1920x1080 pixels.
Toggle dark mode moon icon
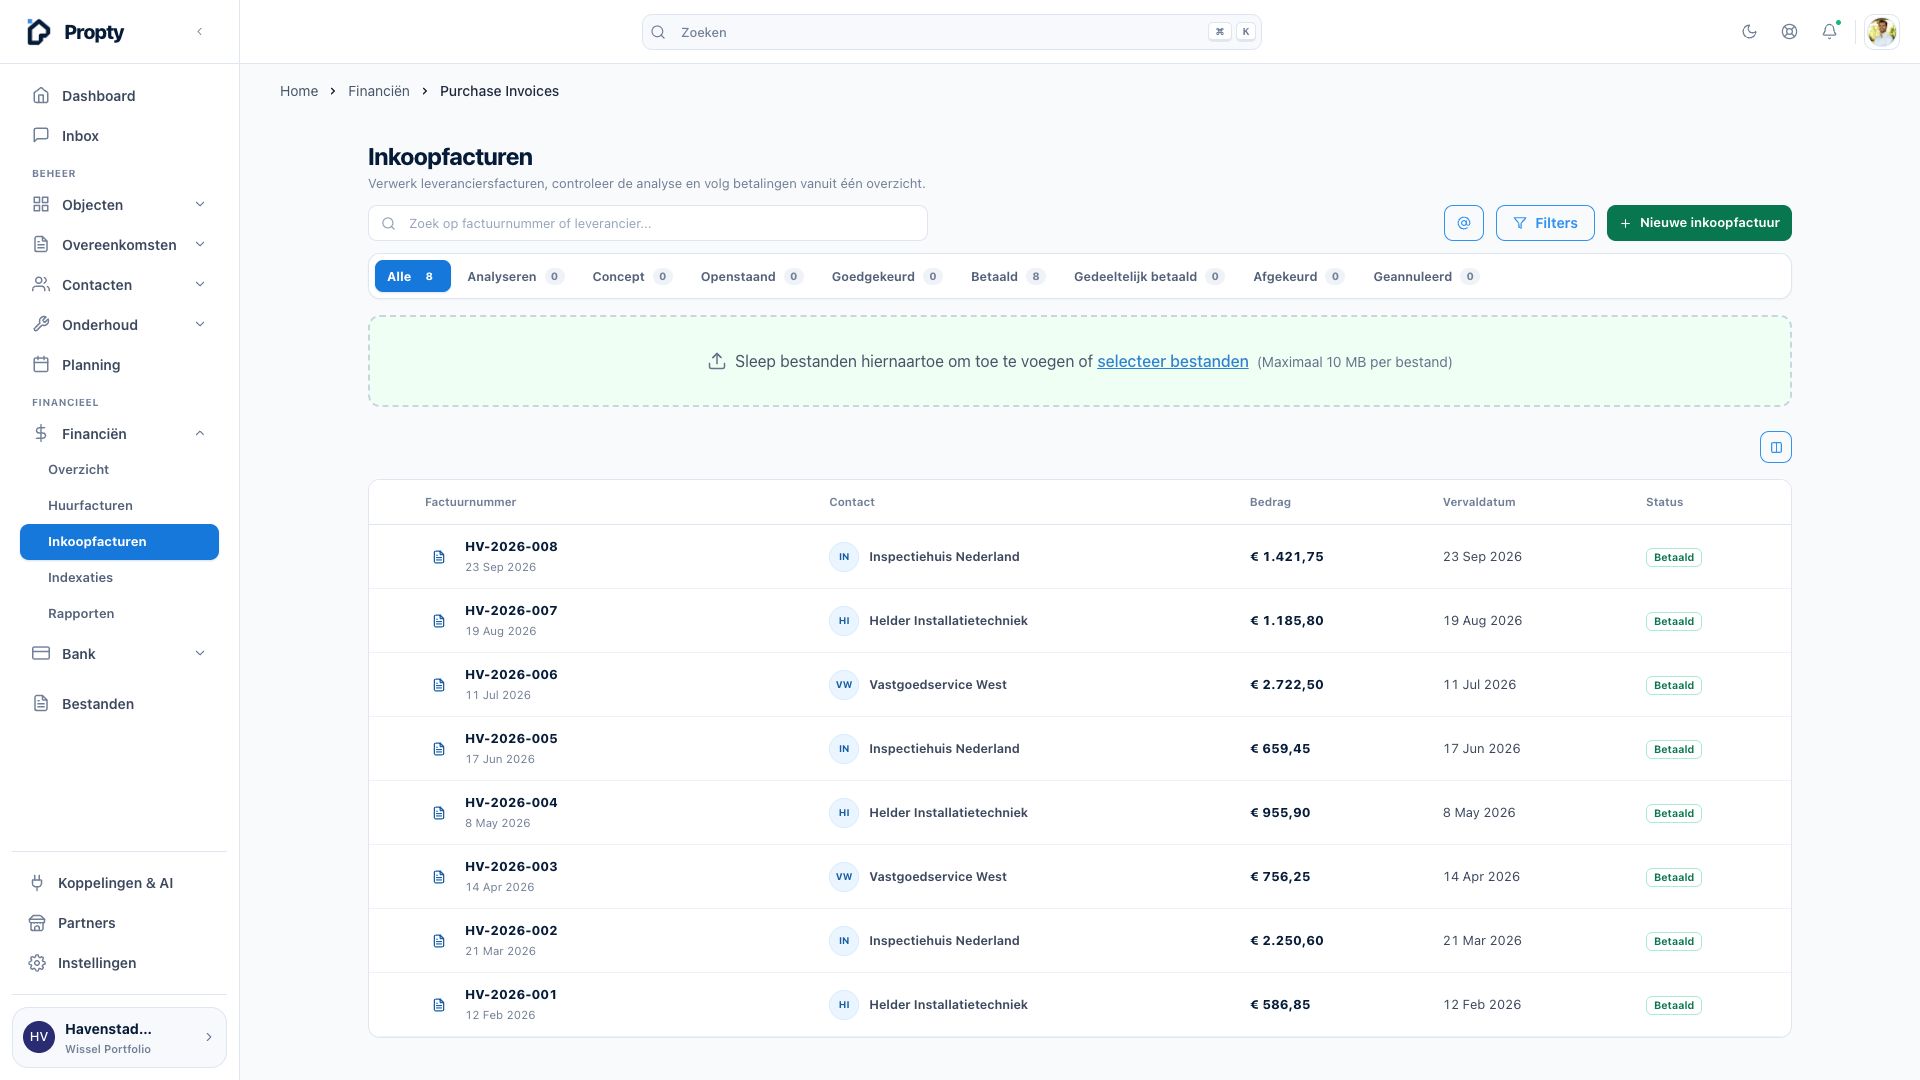[x=1749, y=32]
